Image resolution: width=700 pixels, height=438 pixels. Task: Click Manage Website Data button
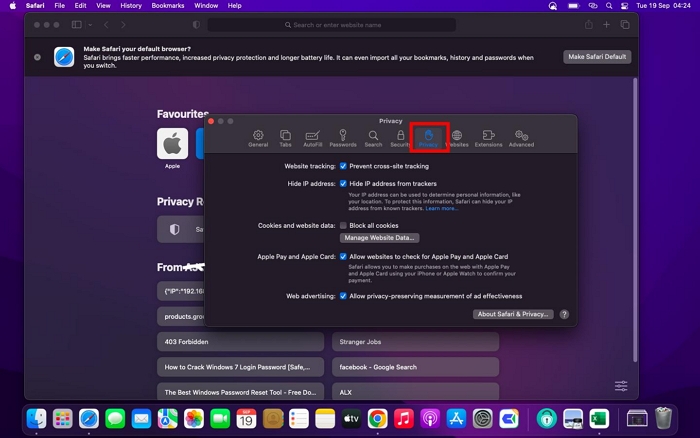[x=379, y=238]
